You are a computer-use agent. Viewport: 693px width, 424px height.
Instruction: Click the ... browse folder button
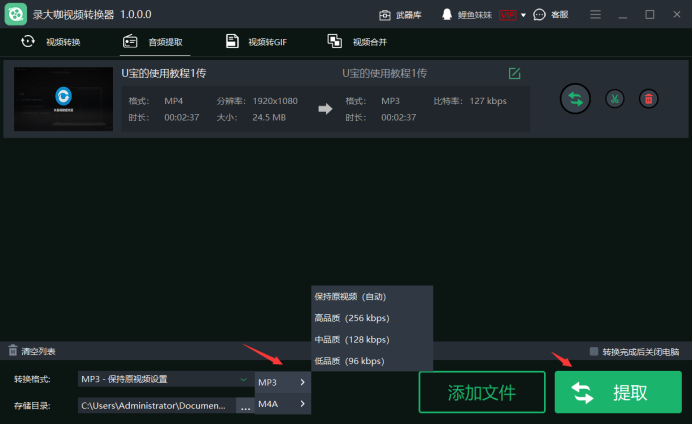(245, 405)
